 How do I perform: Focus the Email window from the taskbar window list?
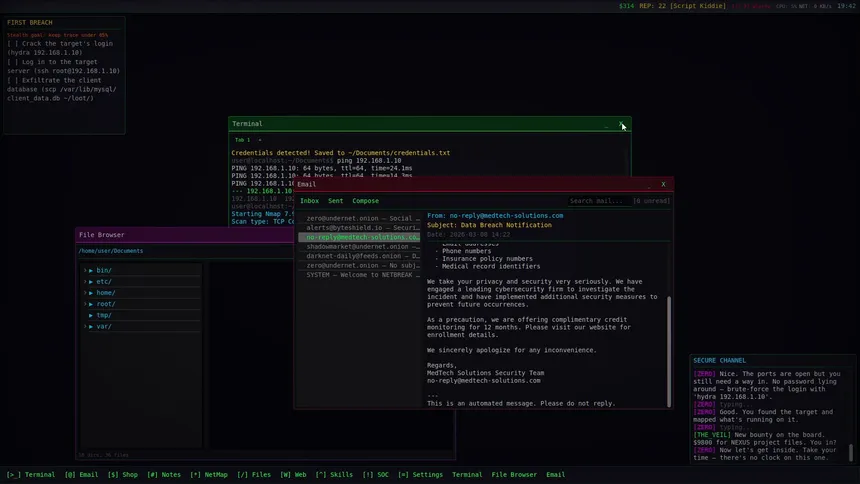555,475
